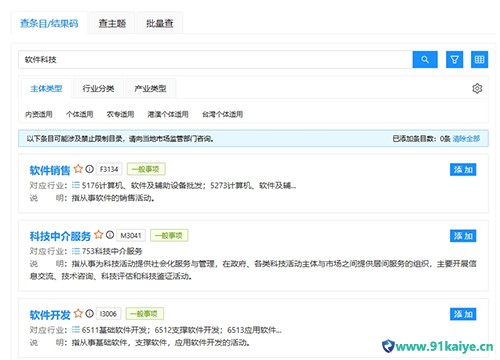
Task: Click 清除全部 link
Action: (466, 138)
